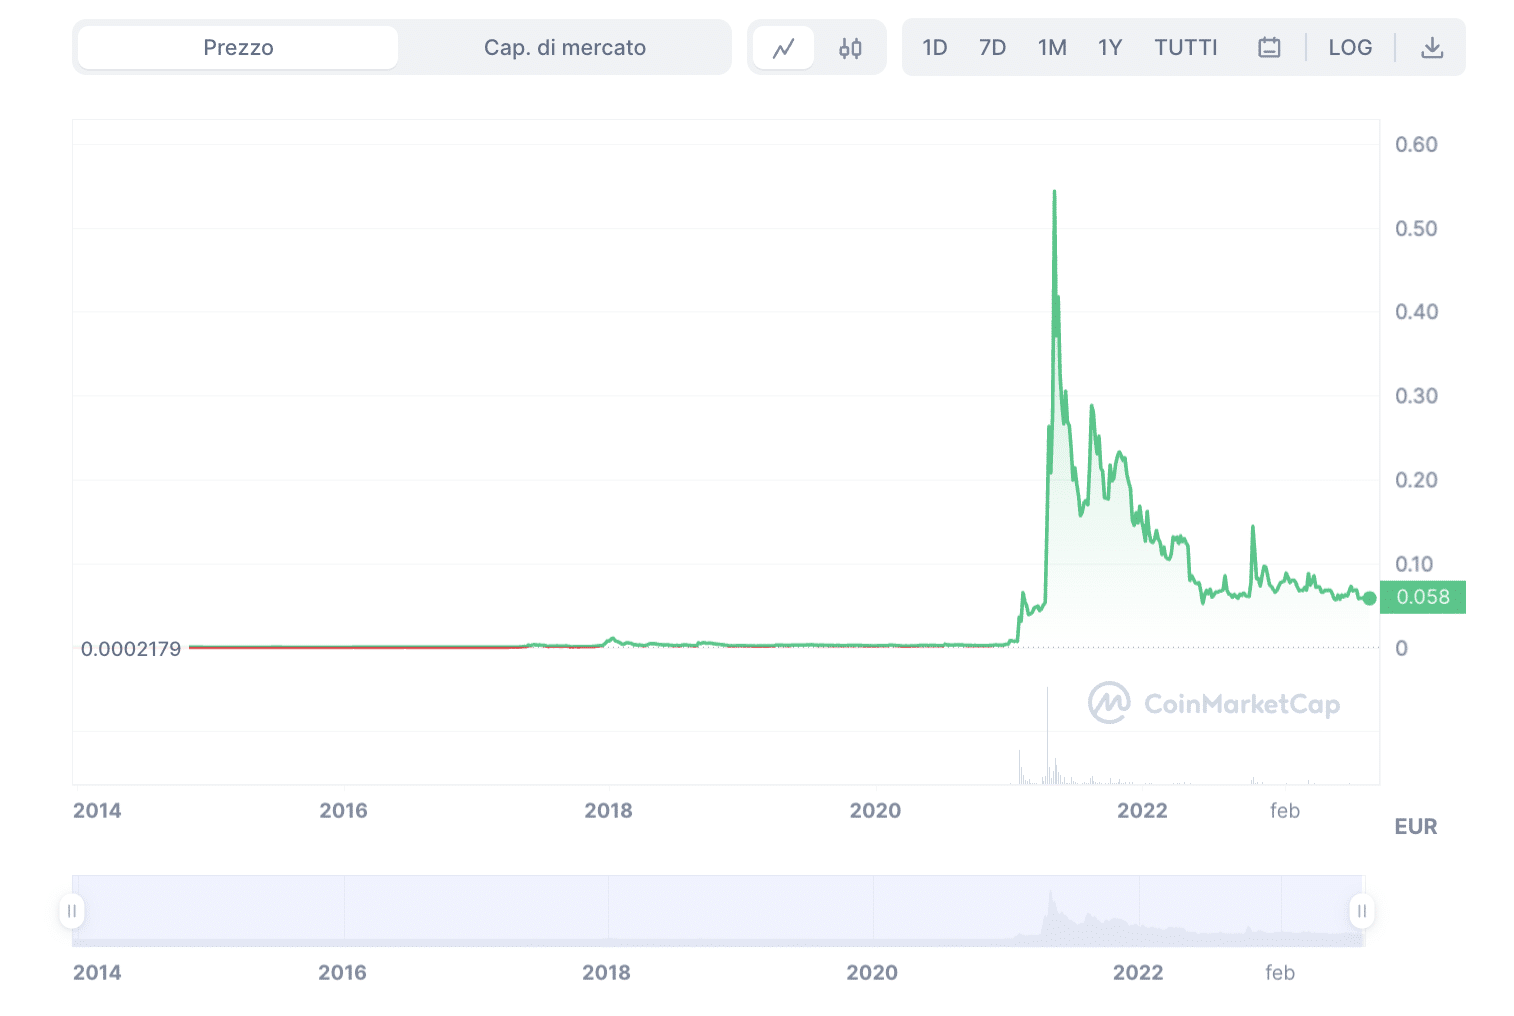Select the left zoom handle icon

[x=71, y=911]
